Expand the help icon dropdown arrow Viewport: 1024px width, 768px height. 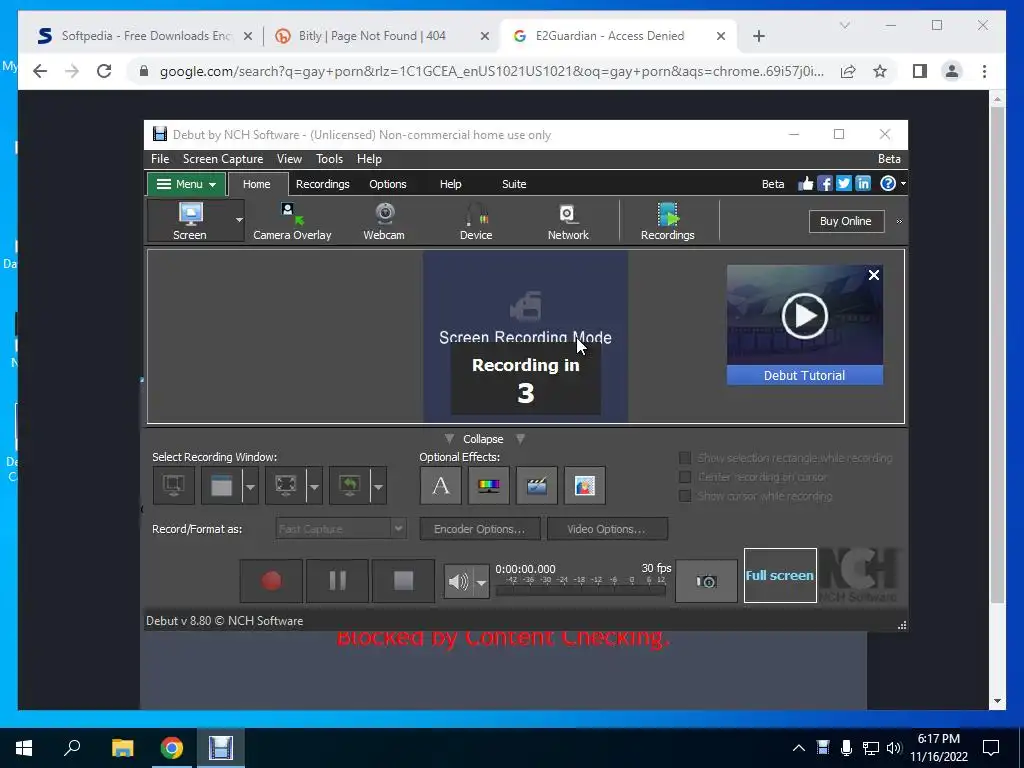tap(903, 184)
